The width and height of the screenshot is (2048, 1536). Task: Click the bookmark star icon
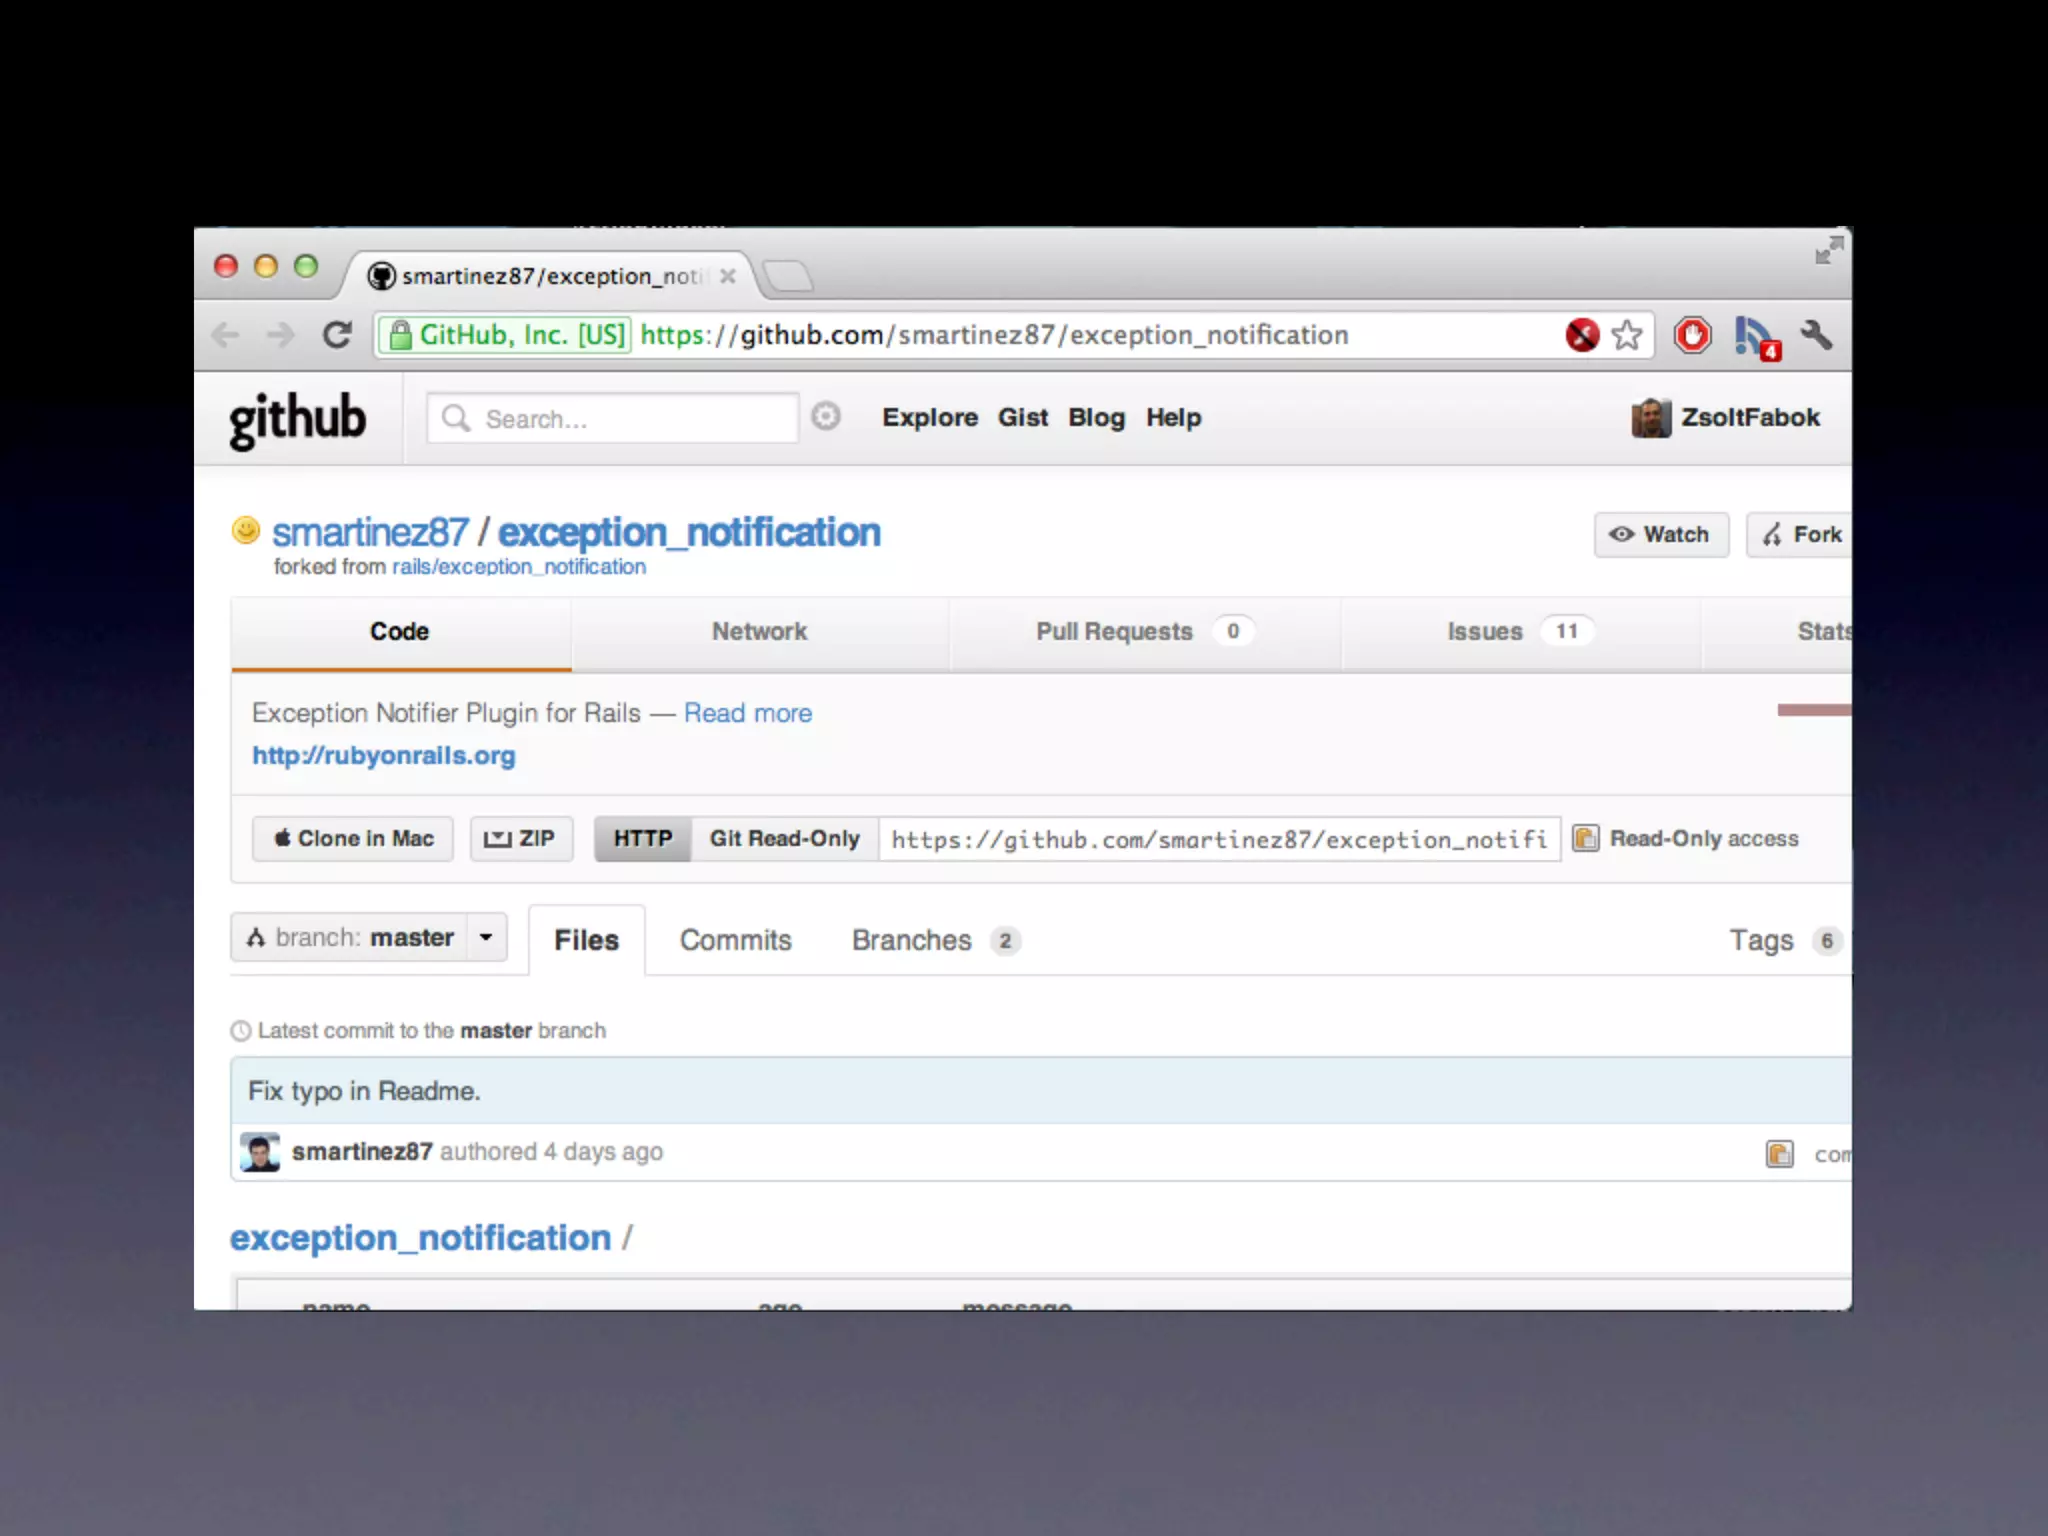coord(1627,335)
